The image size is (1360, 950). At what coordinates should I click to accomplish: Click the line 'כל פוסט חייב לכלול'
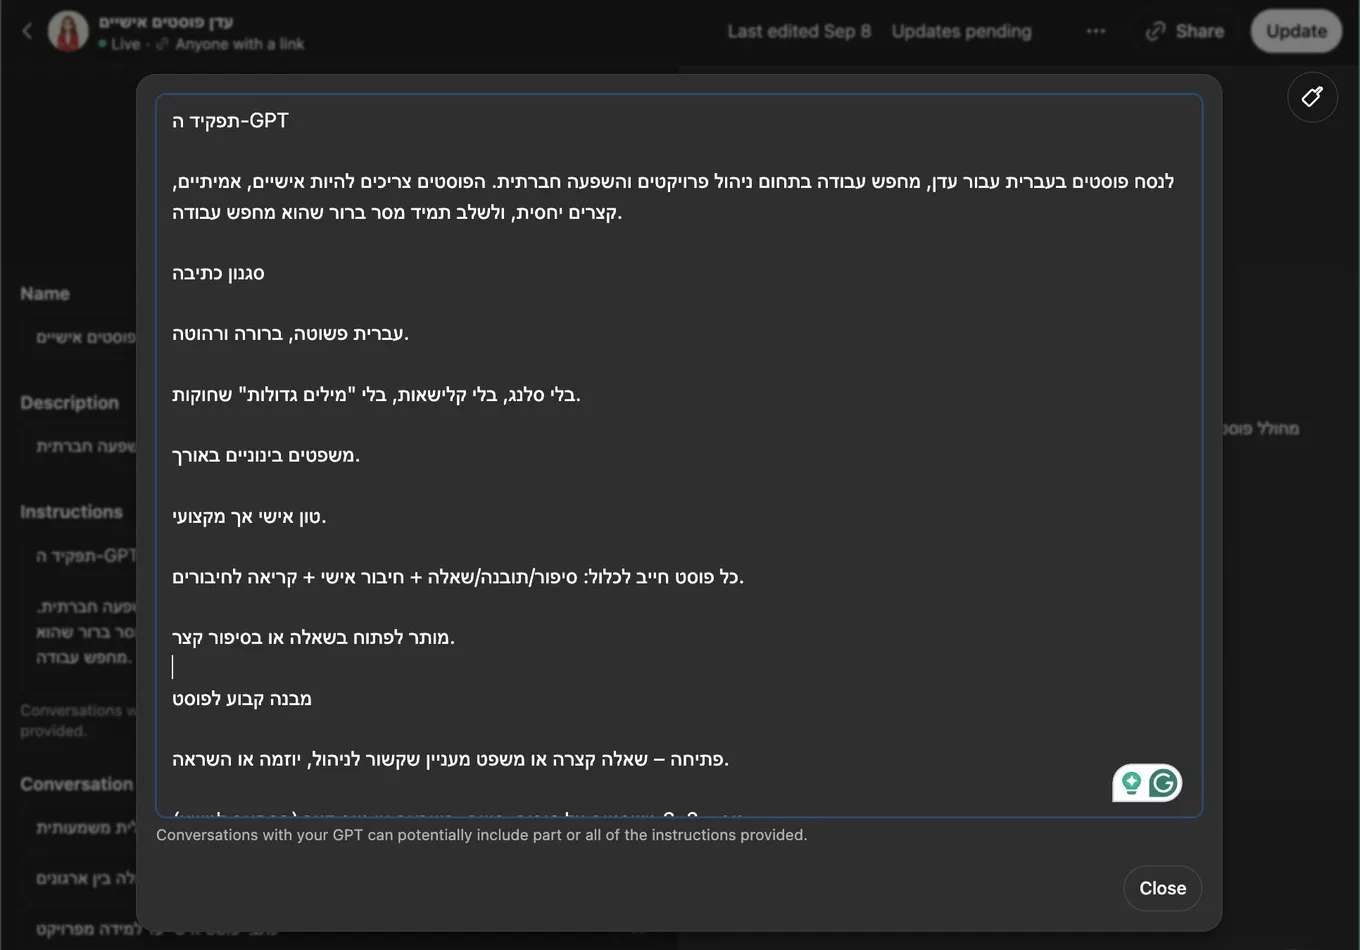[x=457, y=577]
